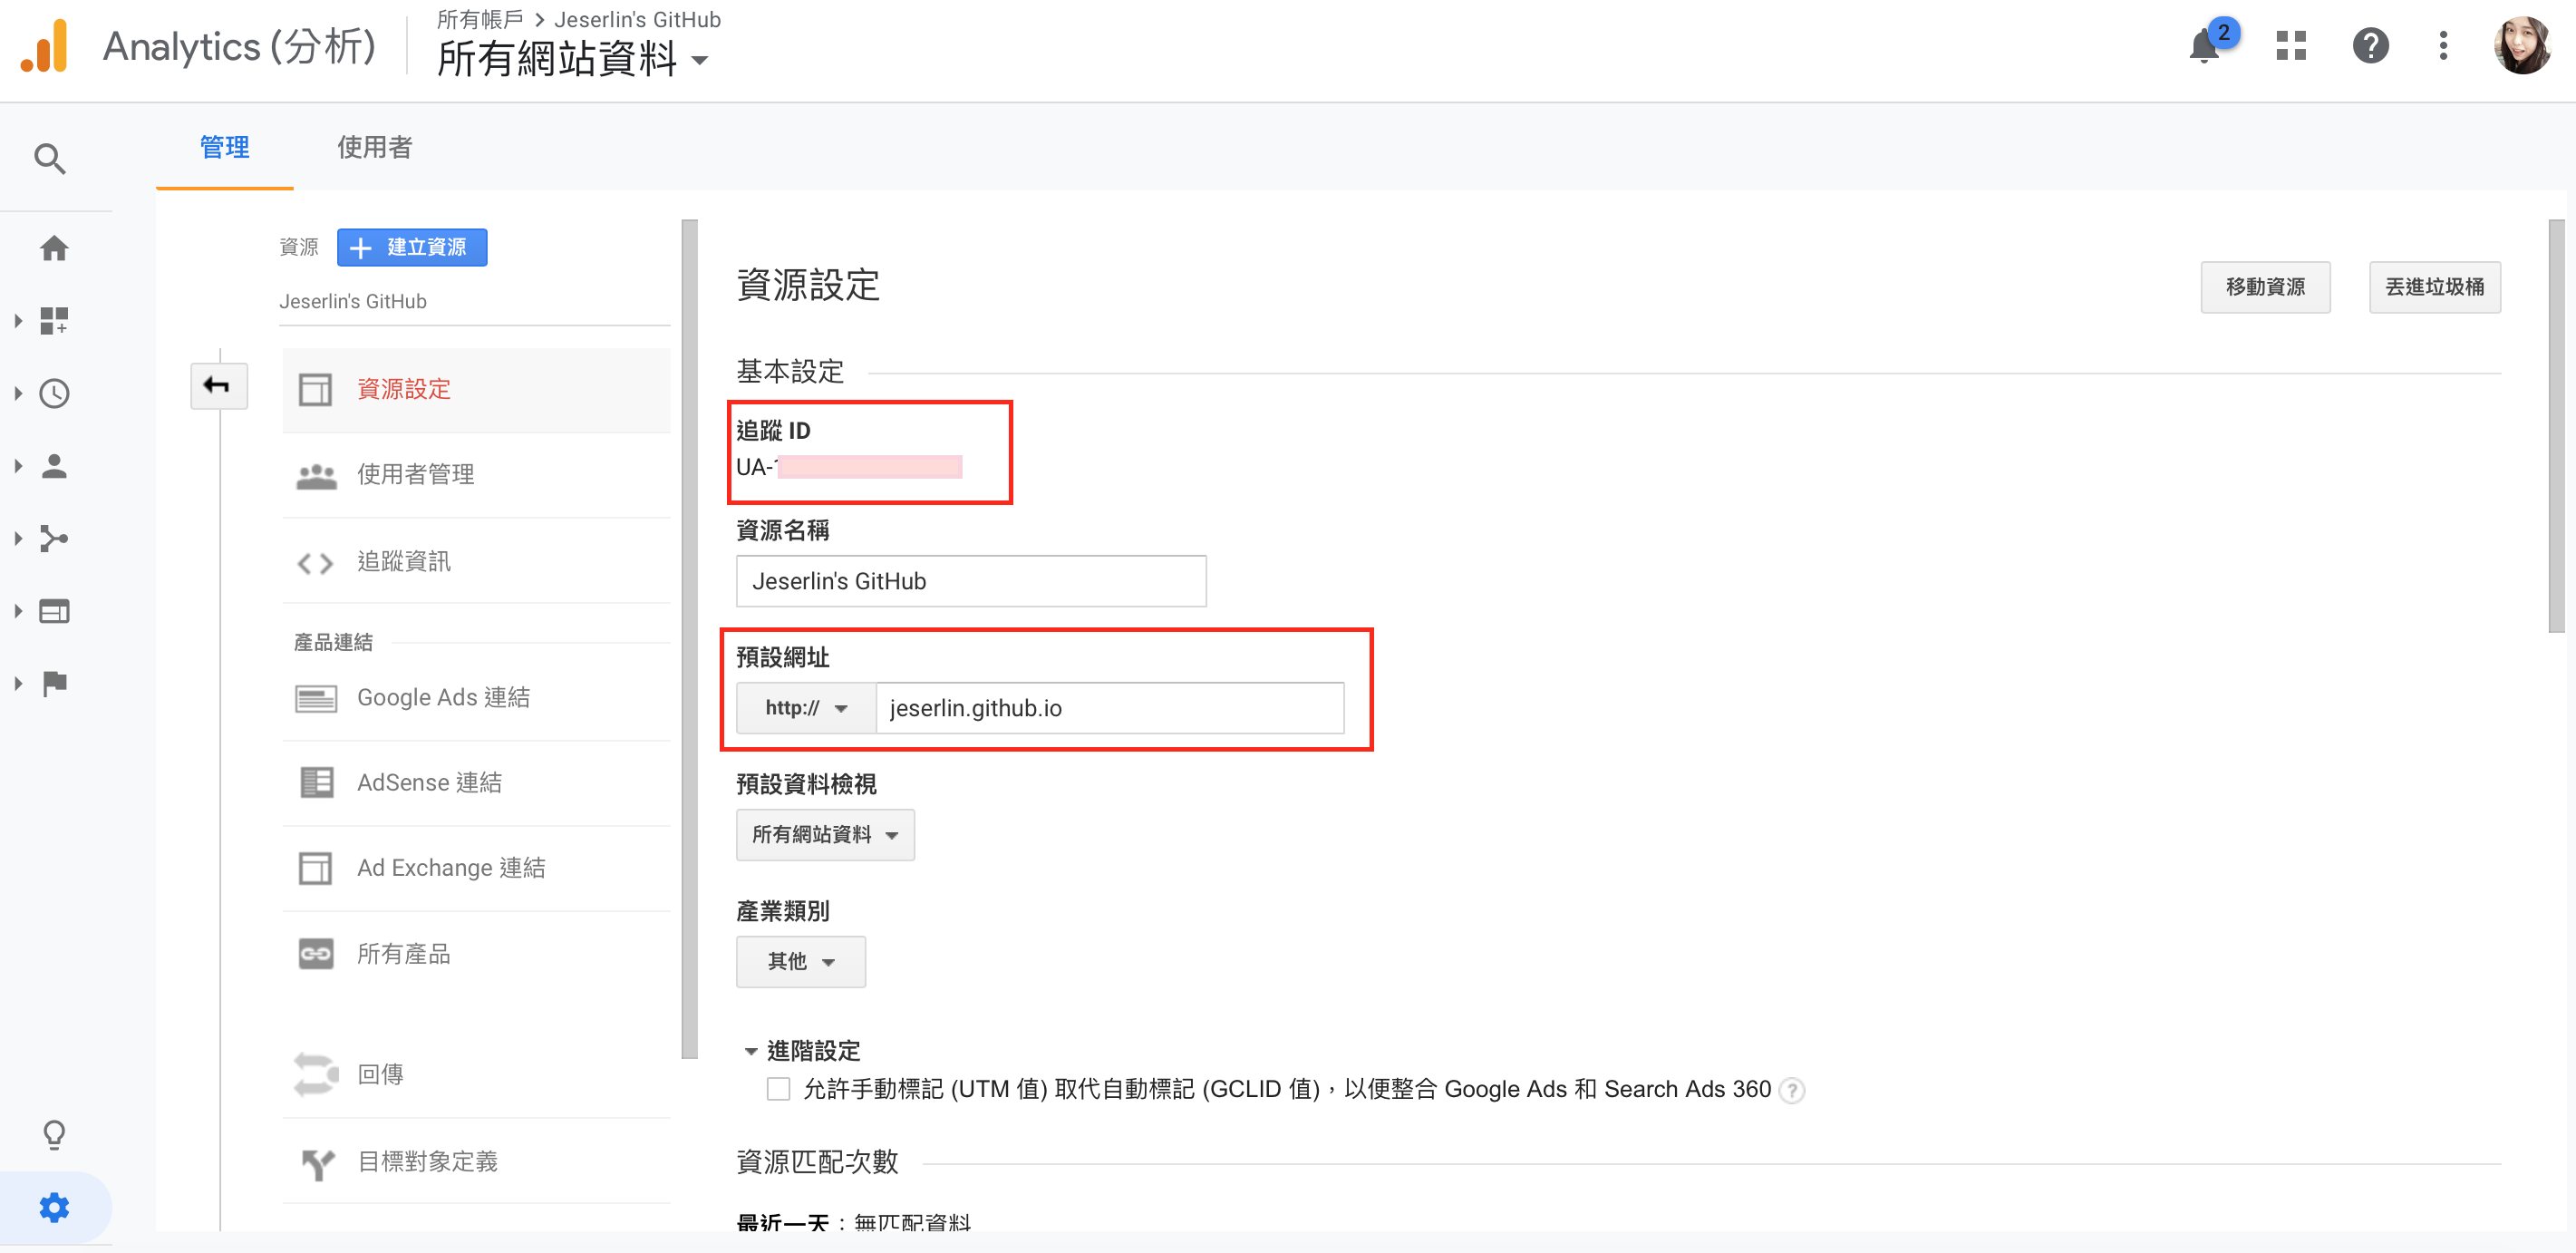Open the notifications bell
Image resolution: width=2576 pixels, height=1253 pixels.
tap(2204, 46)
